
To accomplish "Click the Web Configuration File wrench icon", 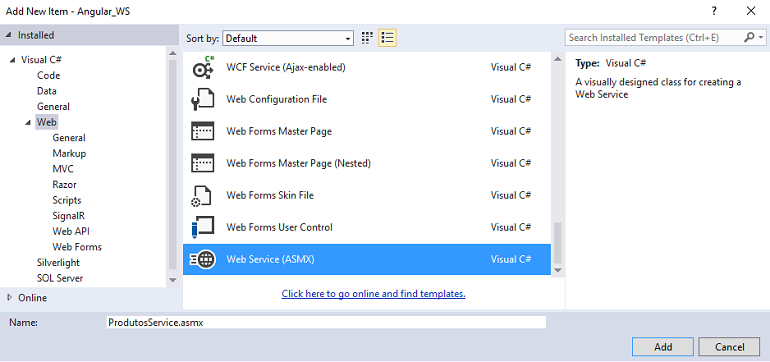I will [x=202, y=99].
